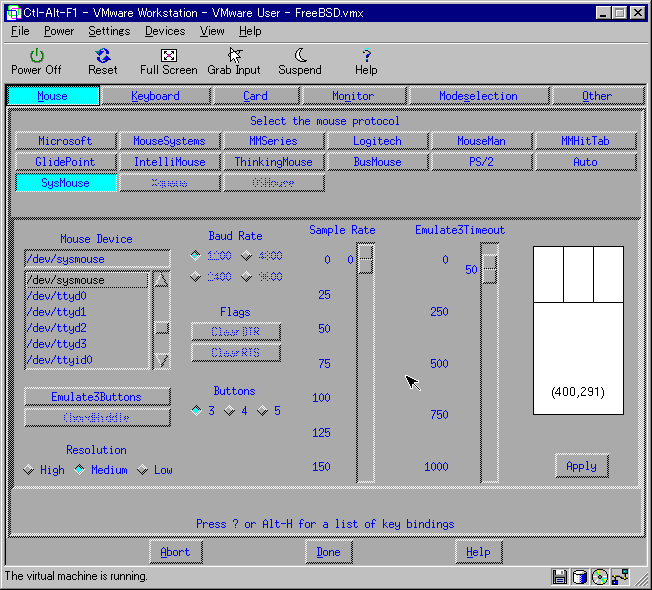This screenshot has width=652, height=590.
Task: Select /dev/ttyd2 in device list
Action: tap(86, 328)
